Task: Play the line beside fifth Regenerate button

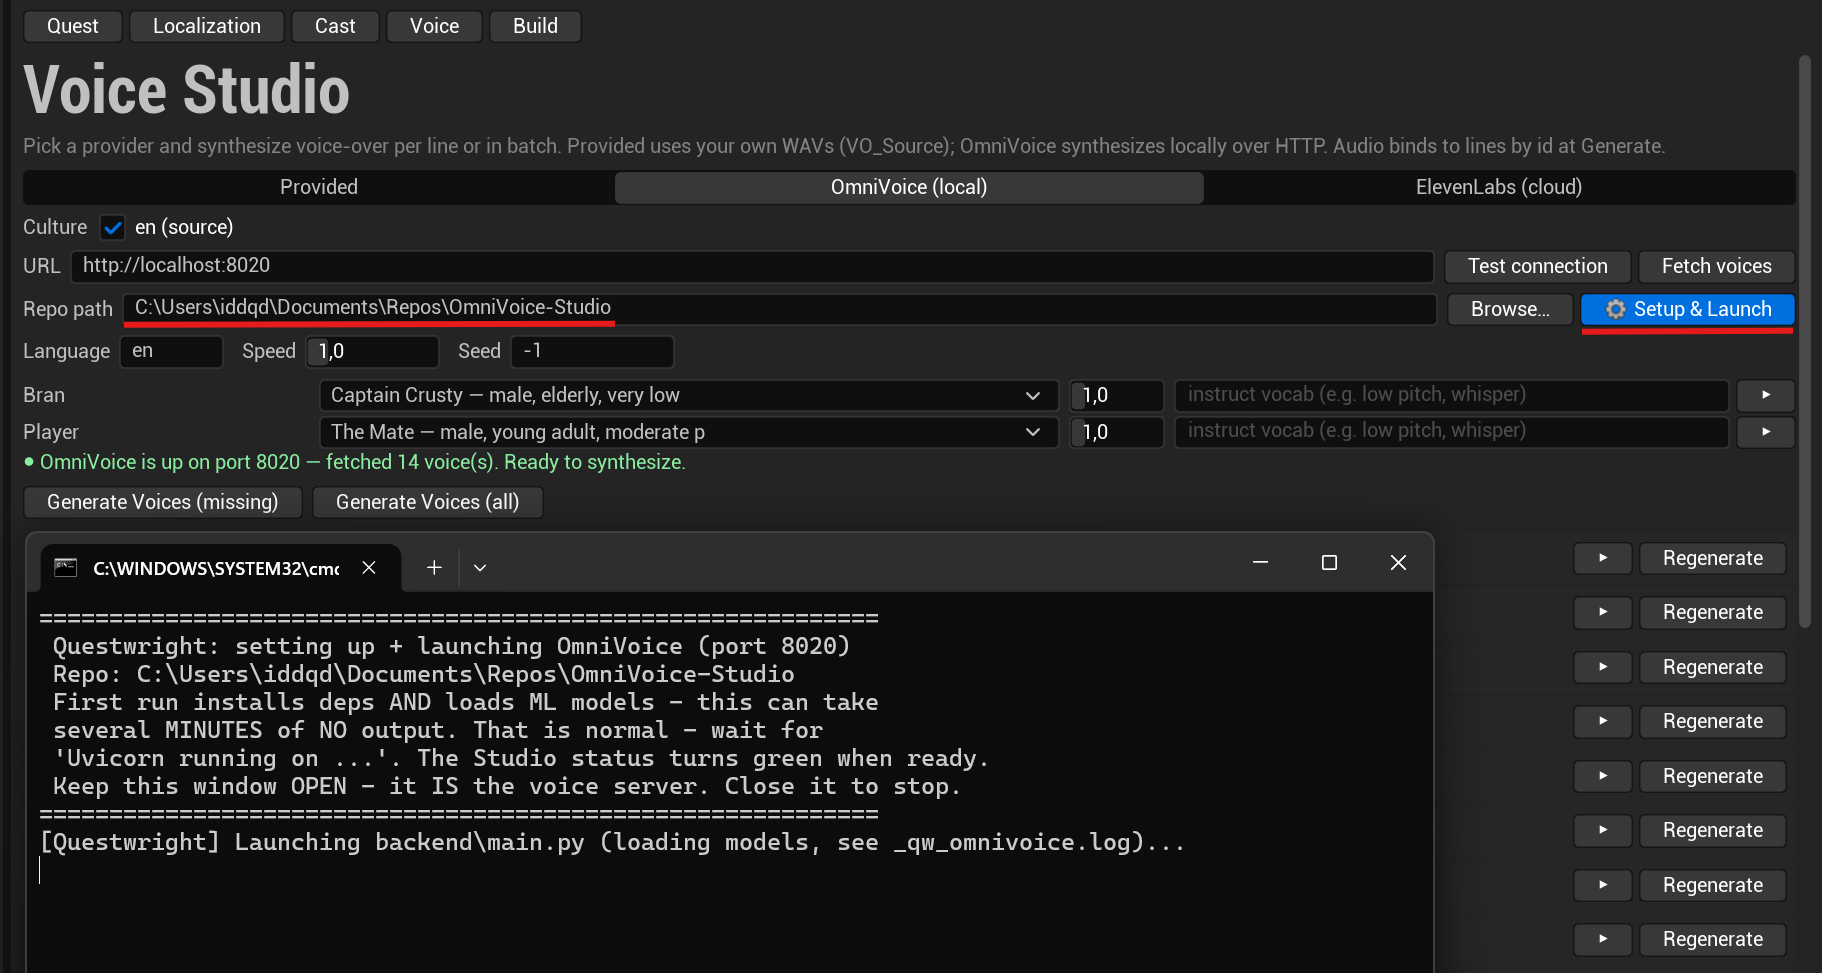Action: tap(1603, 776)
